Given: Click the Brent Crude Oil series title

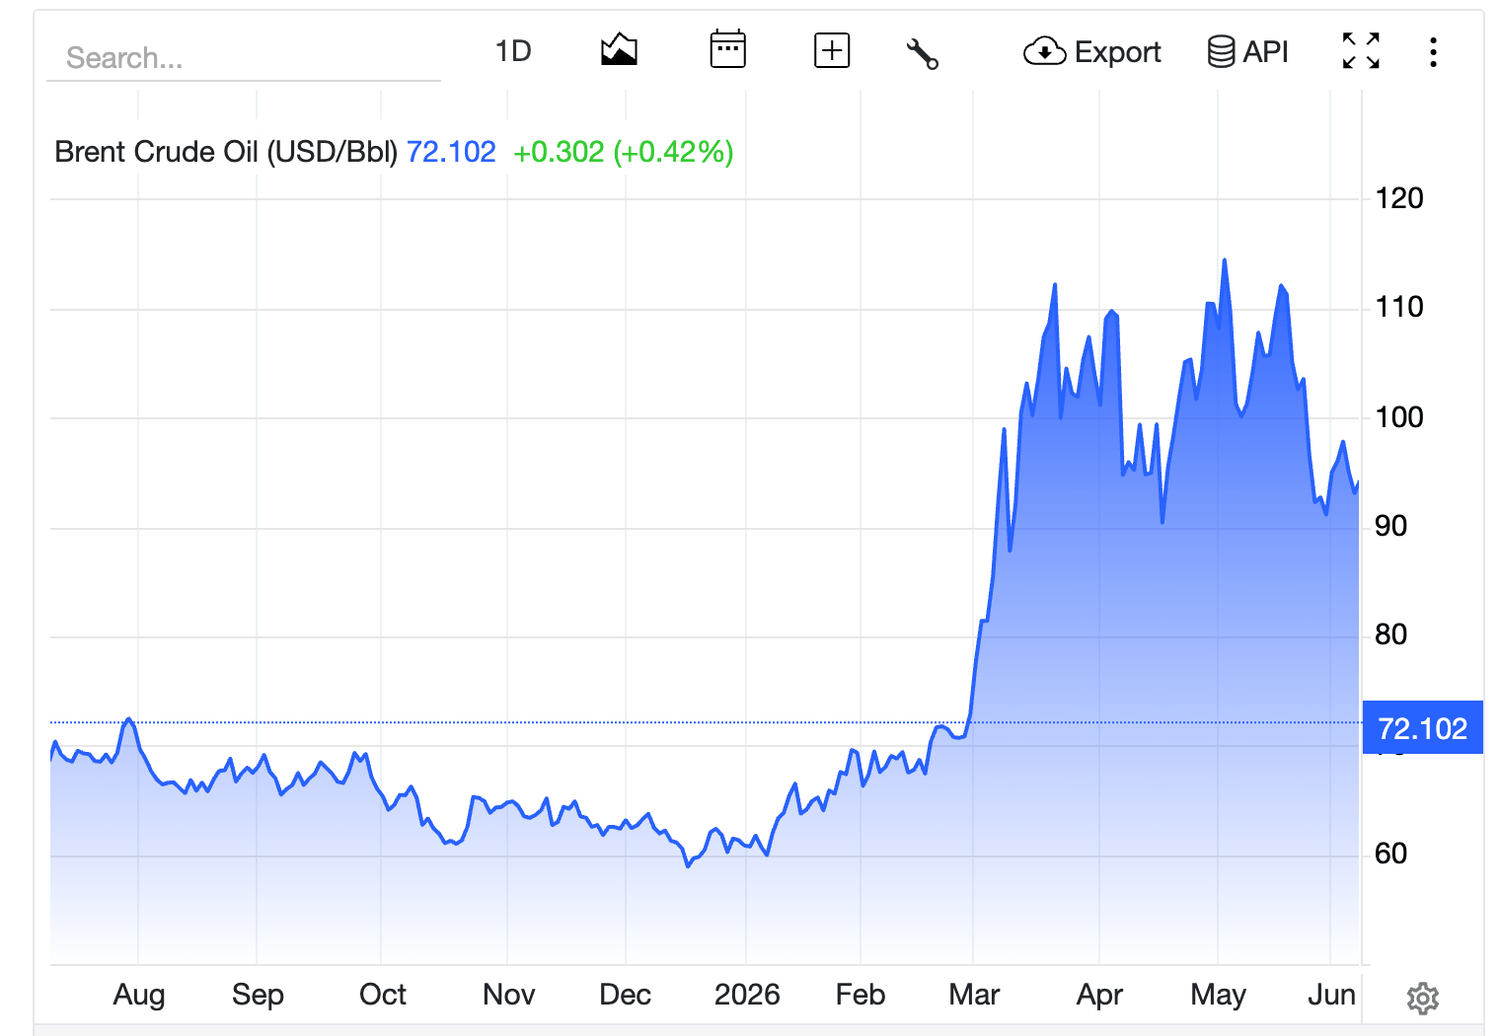Looking at the screenshot, I should (x=226, y=152).
